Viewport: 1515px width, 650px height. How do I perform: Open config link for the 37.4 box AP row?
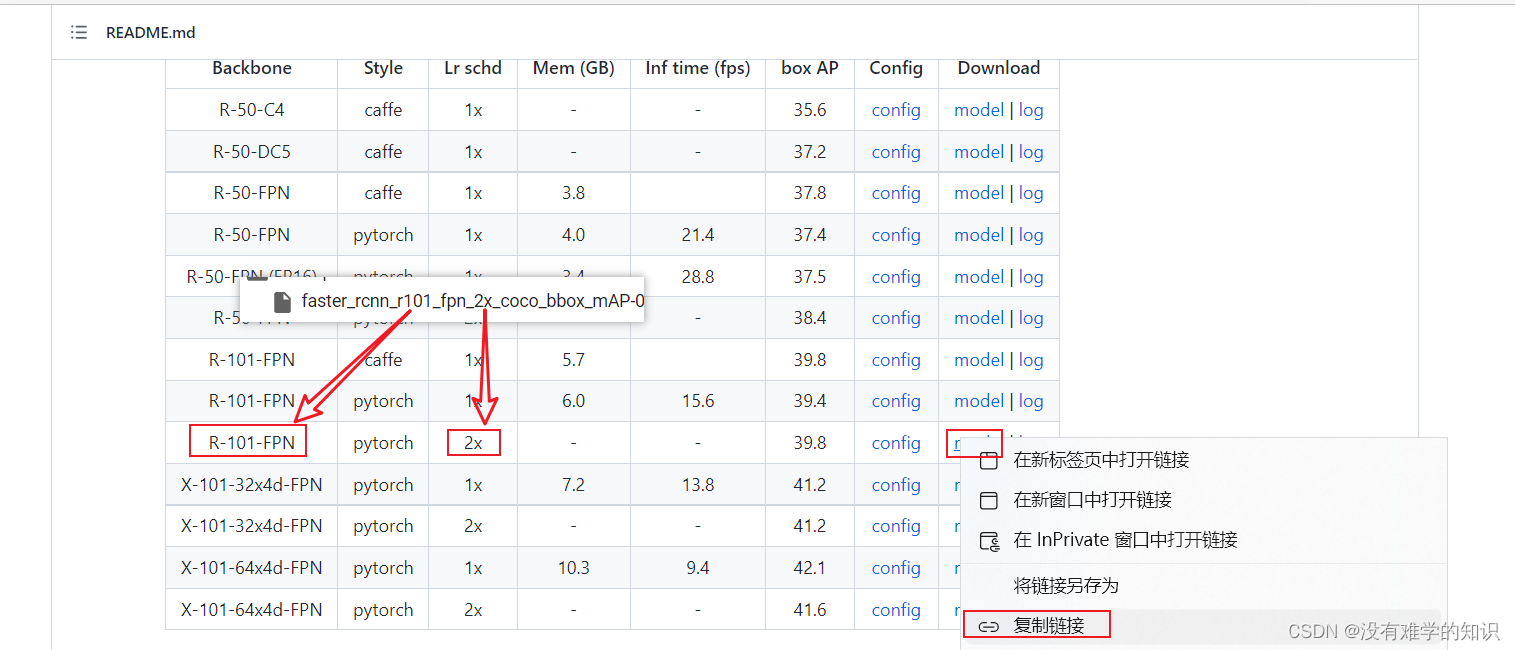(896, 235)
